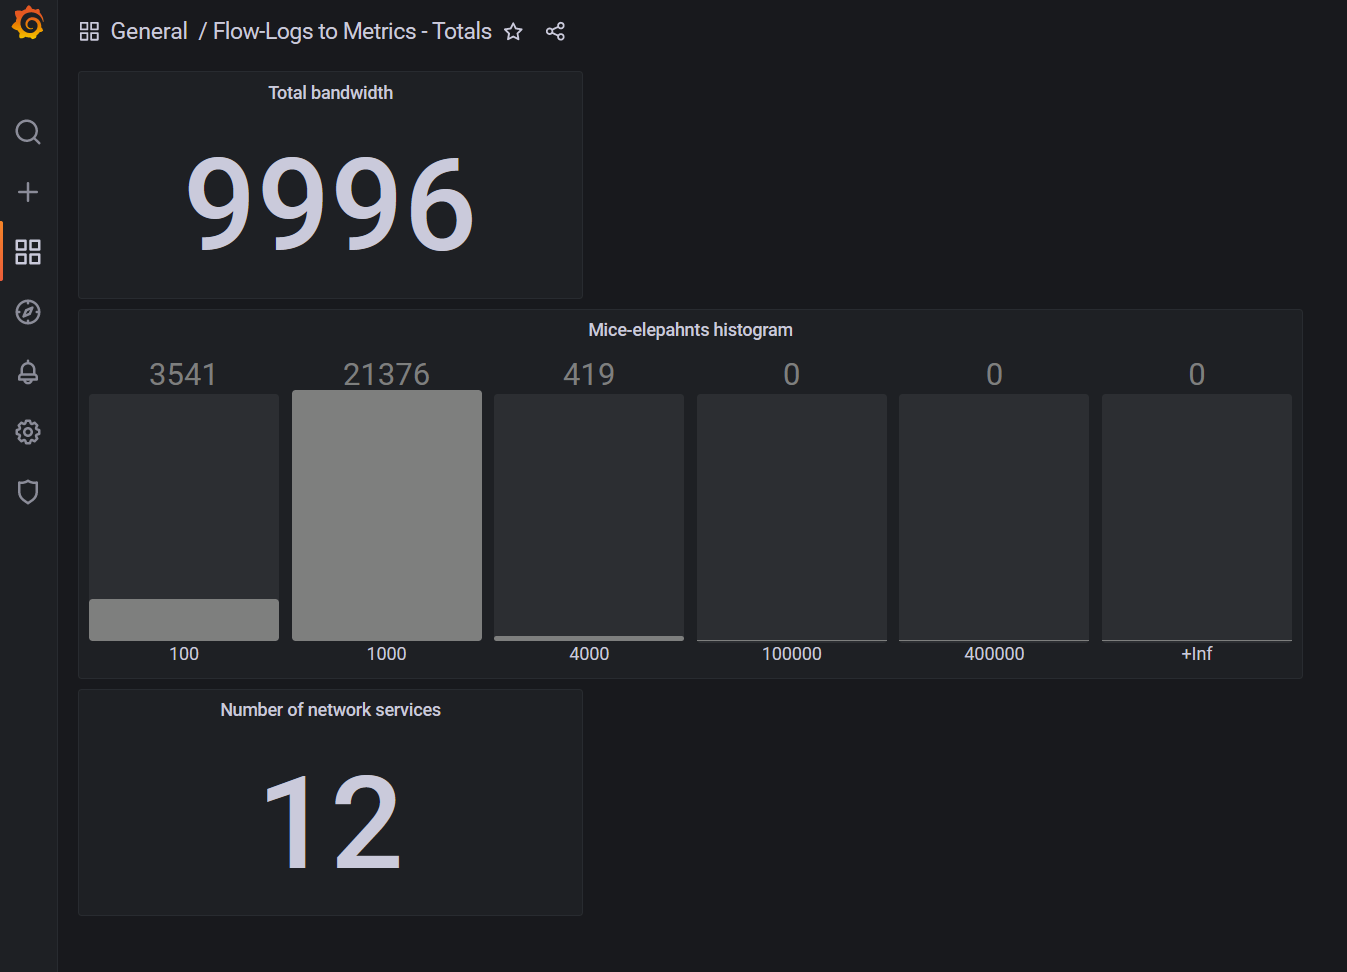
Task: Click the +Inf bucket label
Action: (1197, 654)
